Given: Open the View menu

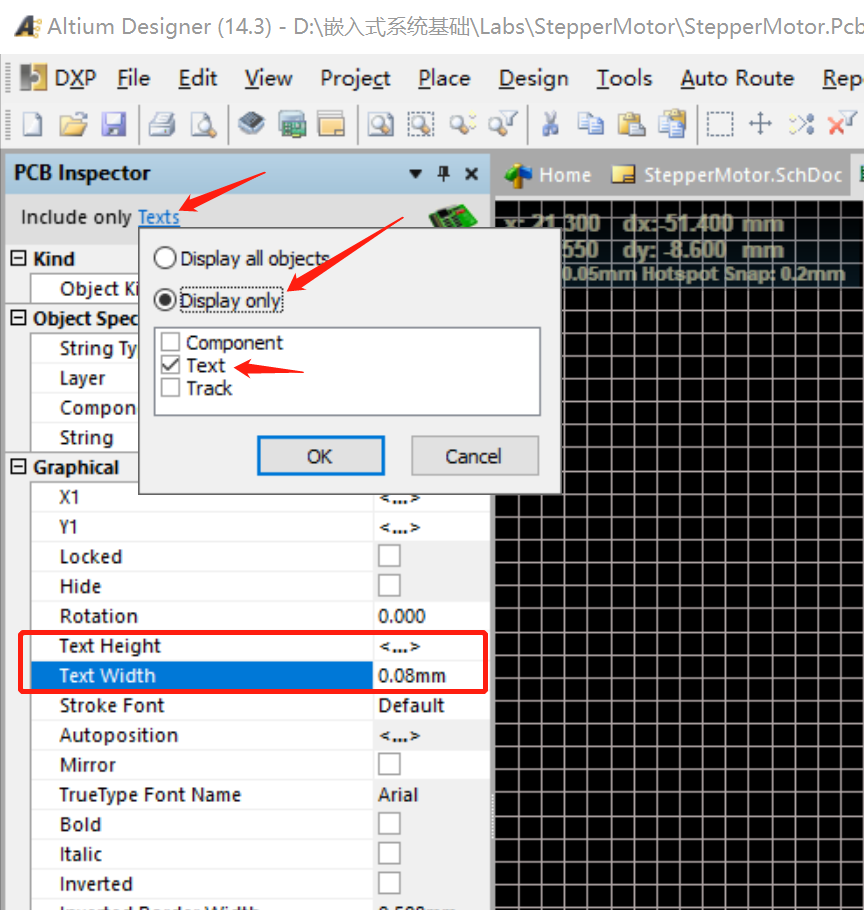Looking at the screenshot, I should click(268, 78).
